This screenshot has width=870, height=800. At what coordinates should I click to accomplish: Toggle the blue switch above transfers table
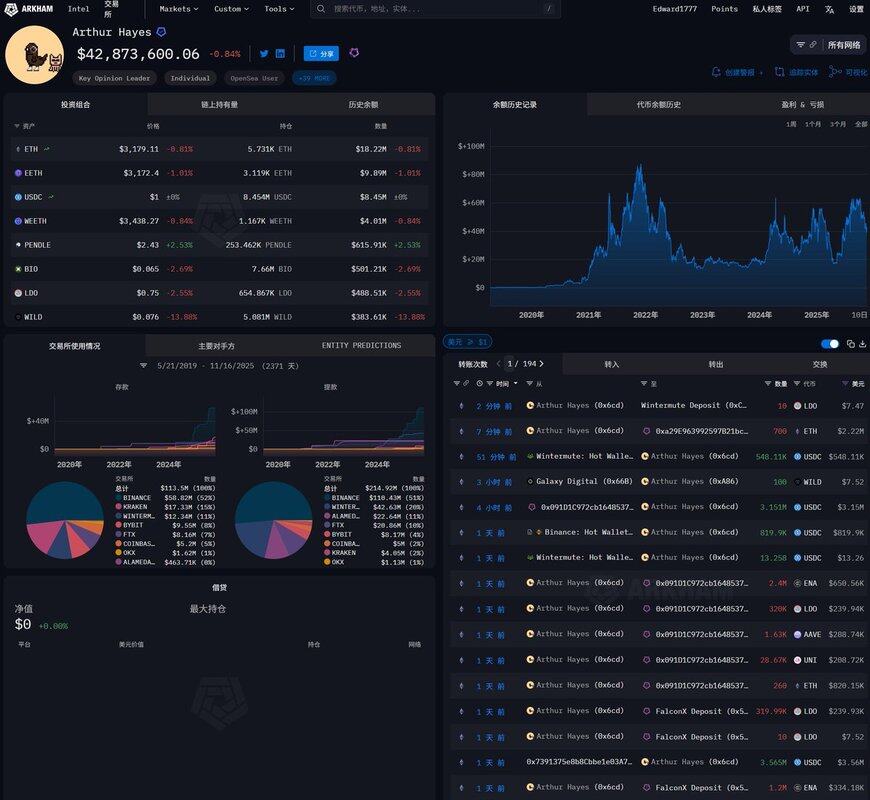[x=830, y=344]
